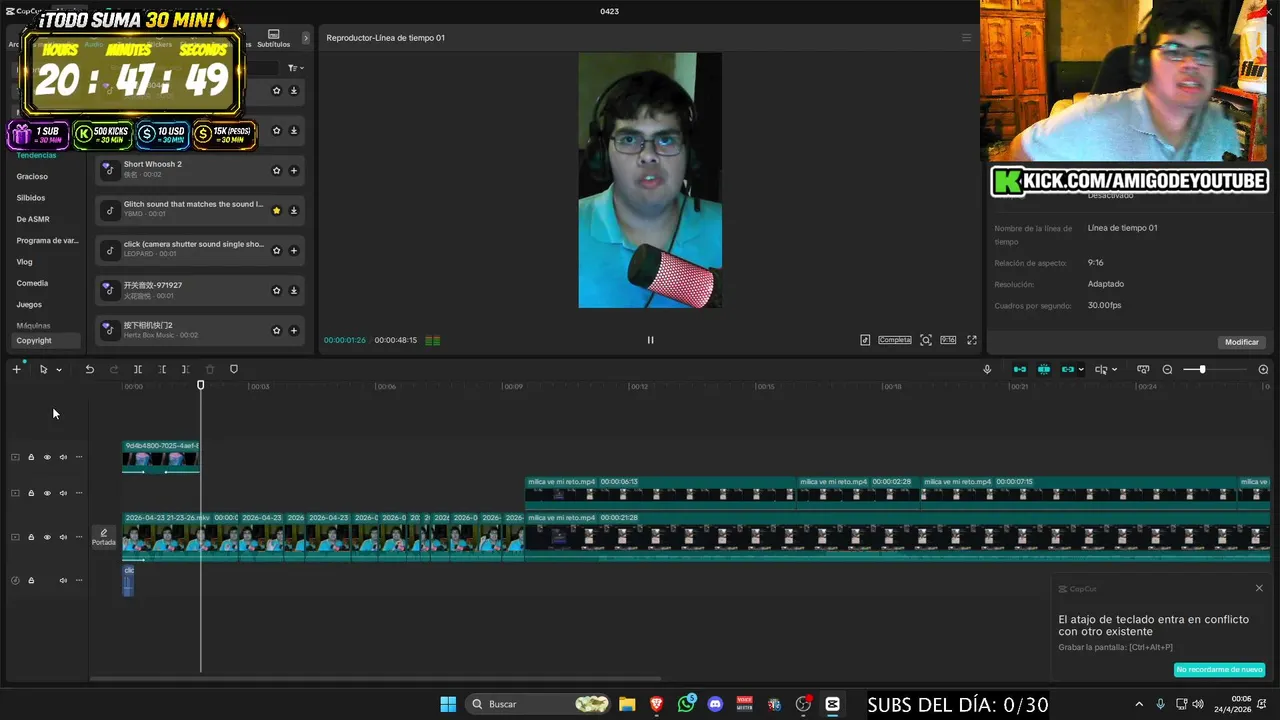This screenshot has height=720, width=1280.
Task: Click the scan-frame zoom icon in the player
Action: pos(926,340)
